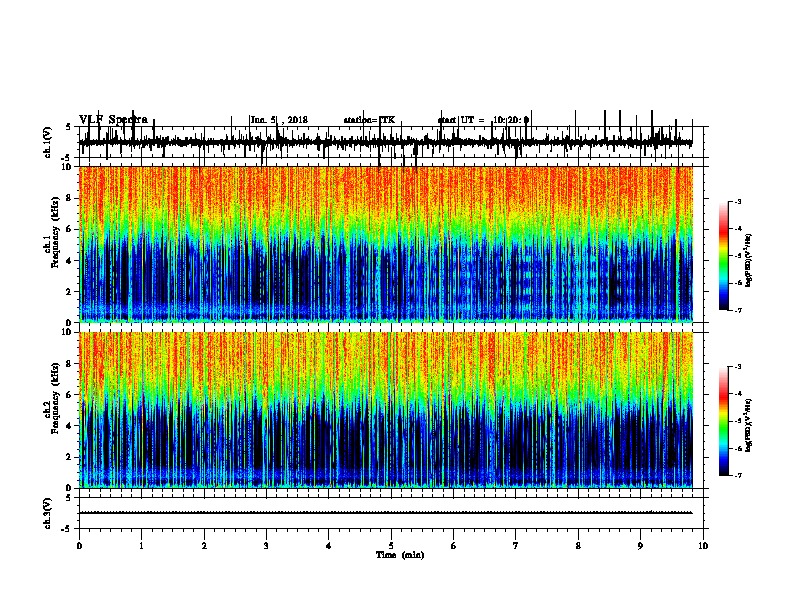
Task: Click time tick label "2" on the bottom axis
Action: pos(204,546)
